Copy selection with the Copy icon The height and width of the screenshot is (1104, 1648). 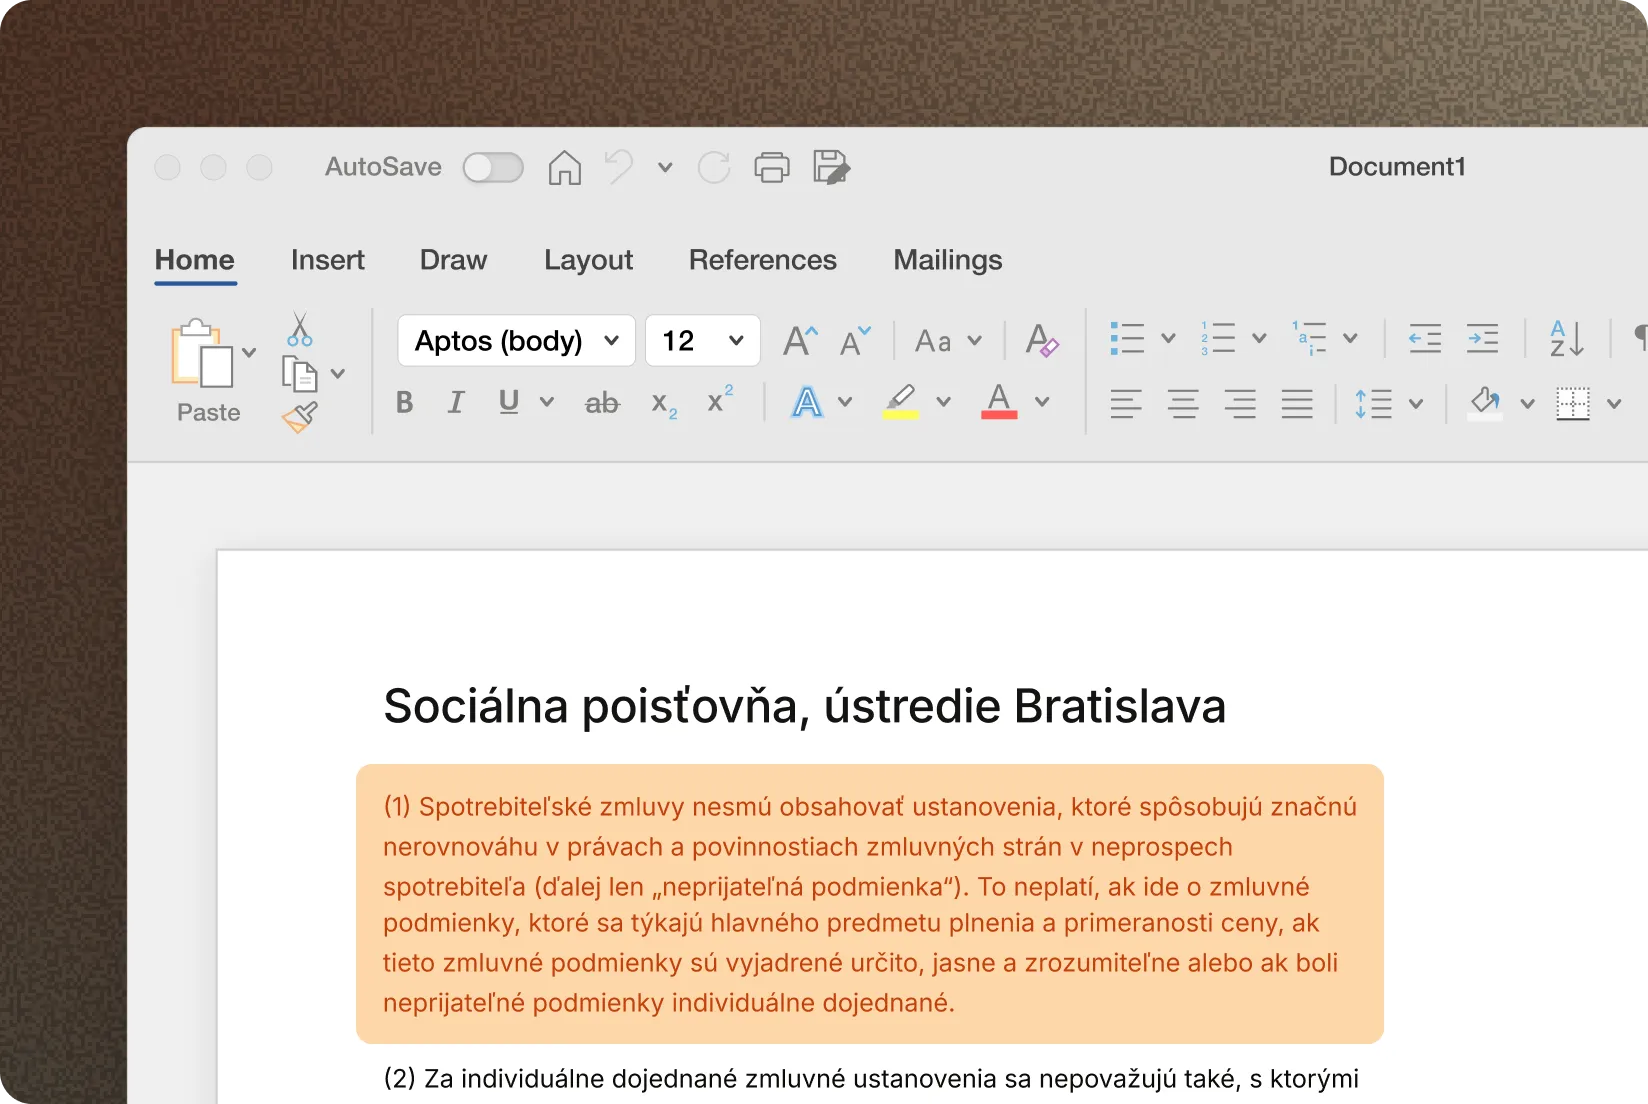300,373
